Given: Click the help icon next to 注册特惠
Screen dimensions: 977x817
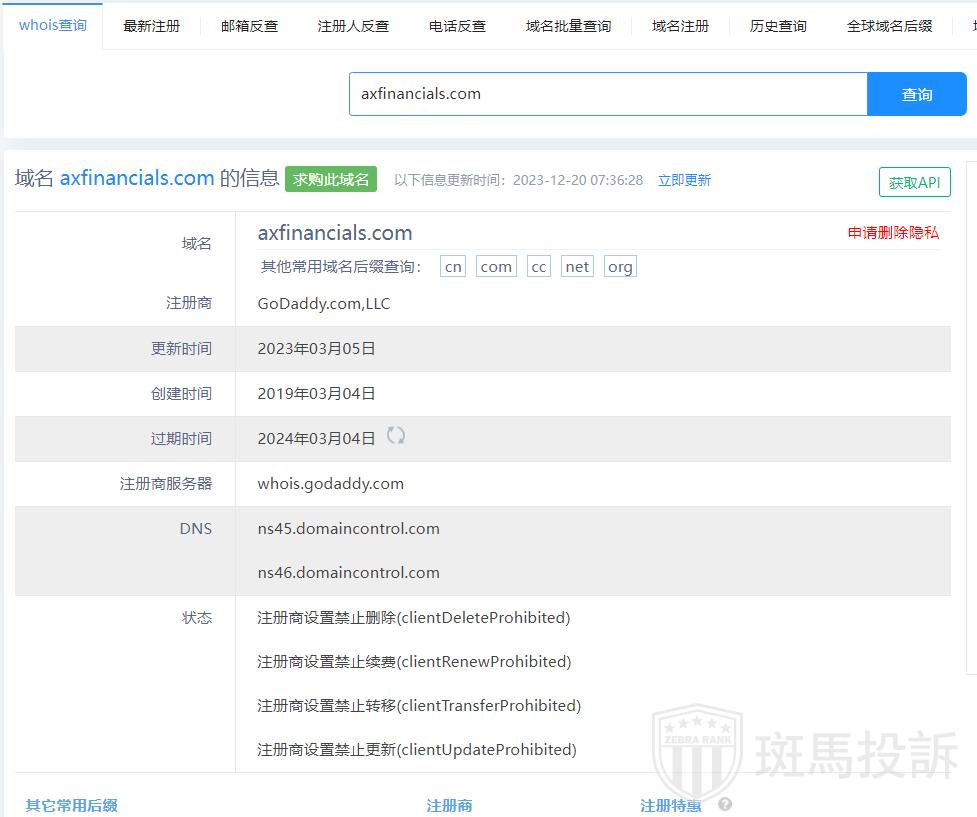Looking at the screenshot, I should click(x=725, y=804).
